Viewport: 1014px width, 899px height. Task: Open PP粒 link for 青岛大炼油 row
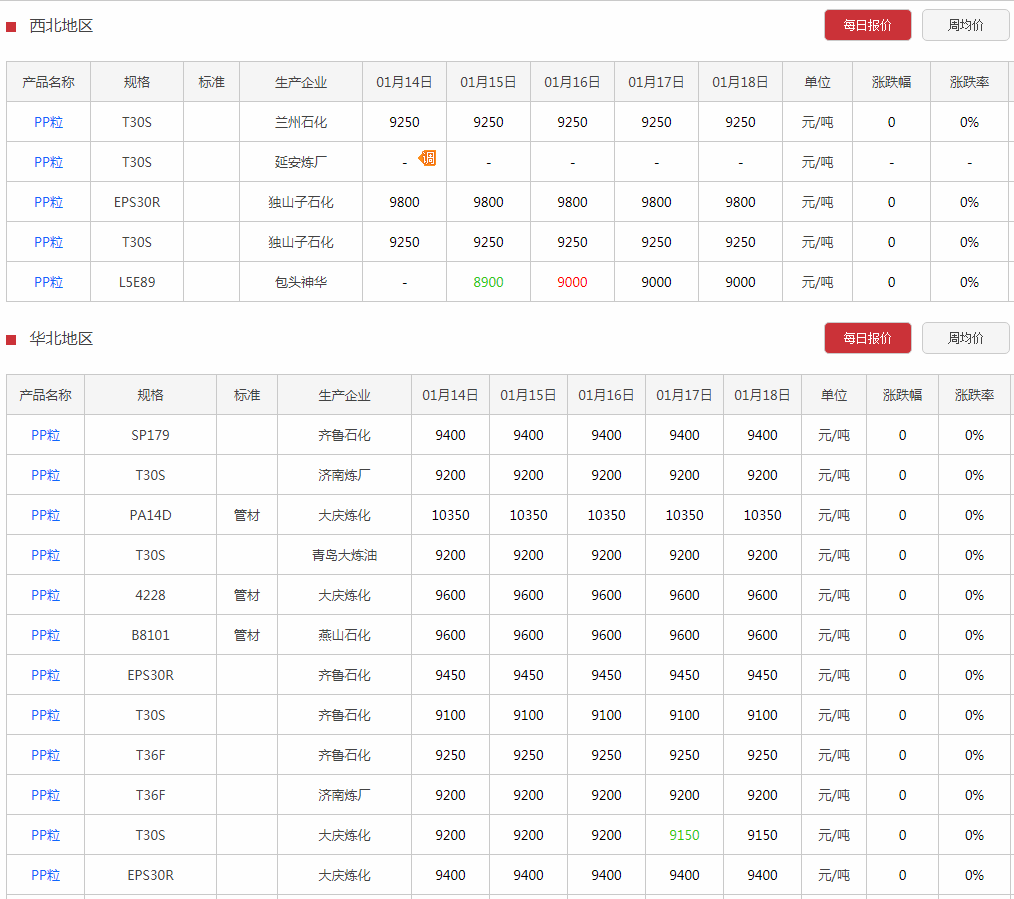pyautogui.click(x=45, y=556)
